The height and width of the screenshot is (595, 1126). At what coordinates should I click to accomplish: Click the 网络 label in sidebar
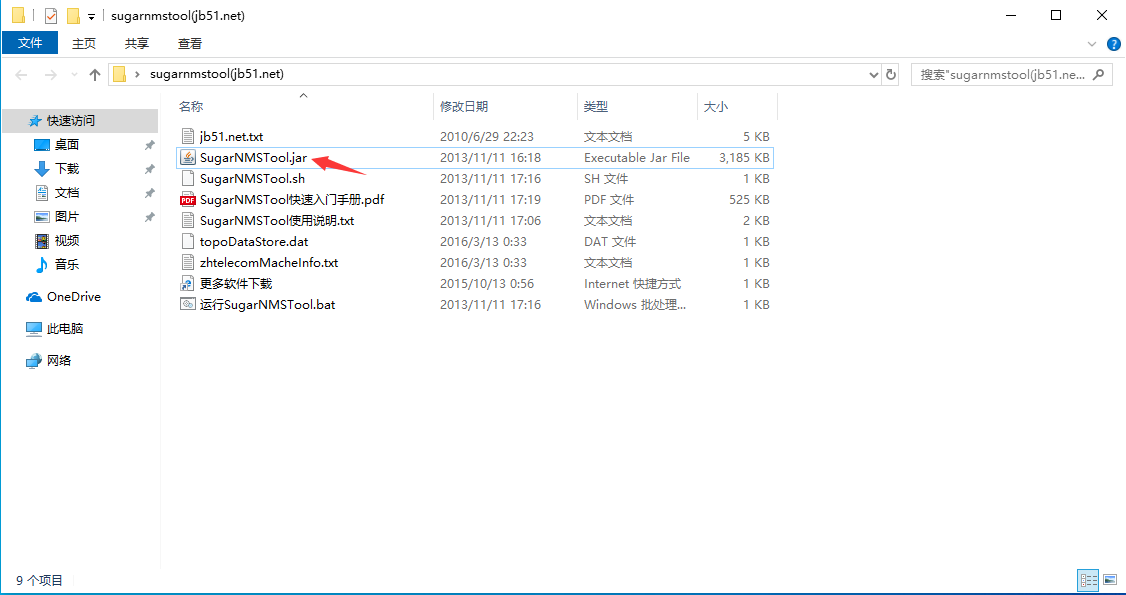(60, 361)
